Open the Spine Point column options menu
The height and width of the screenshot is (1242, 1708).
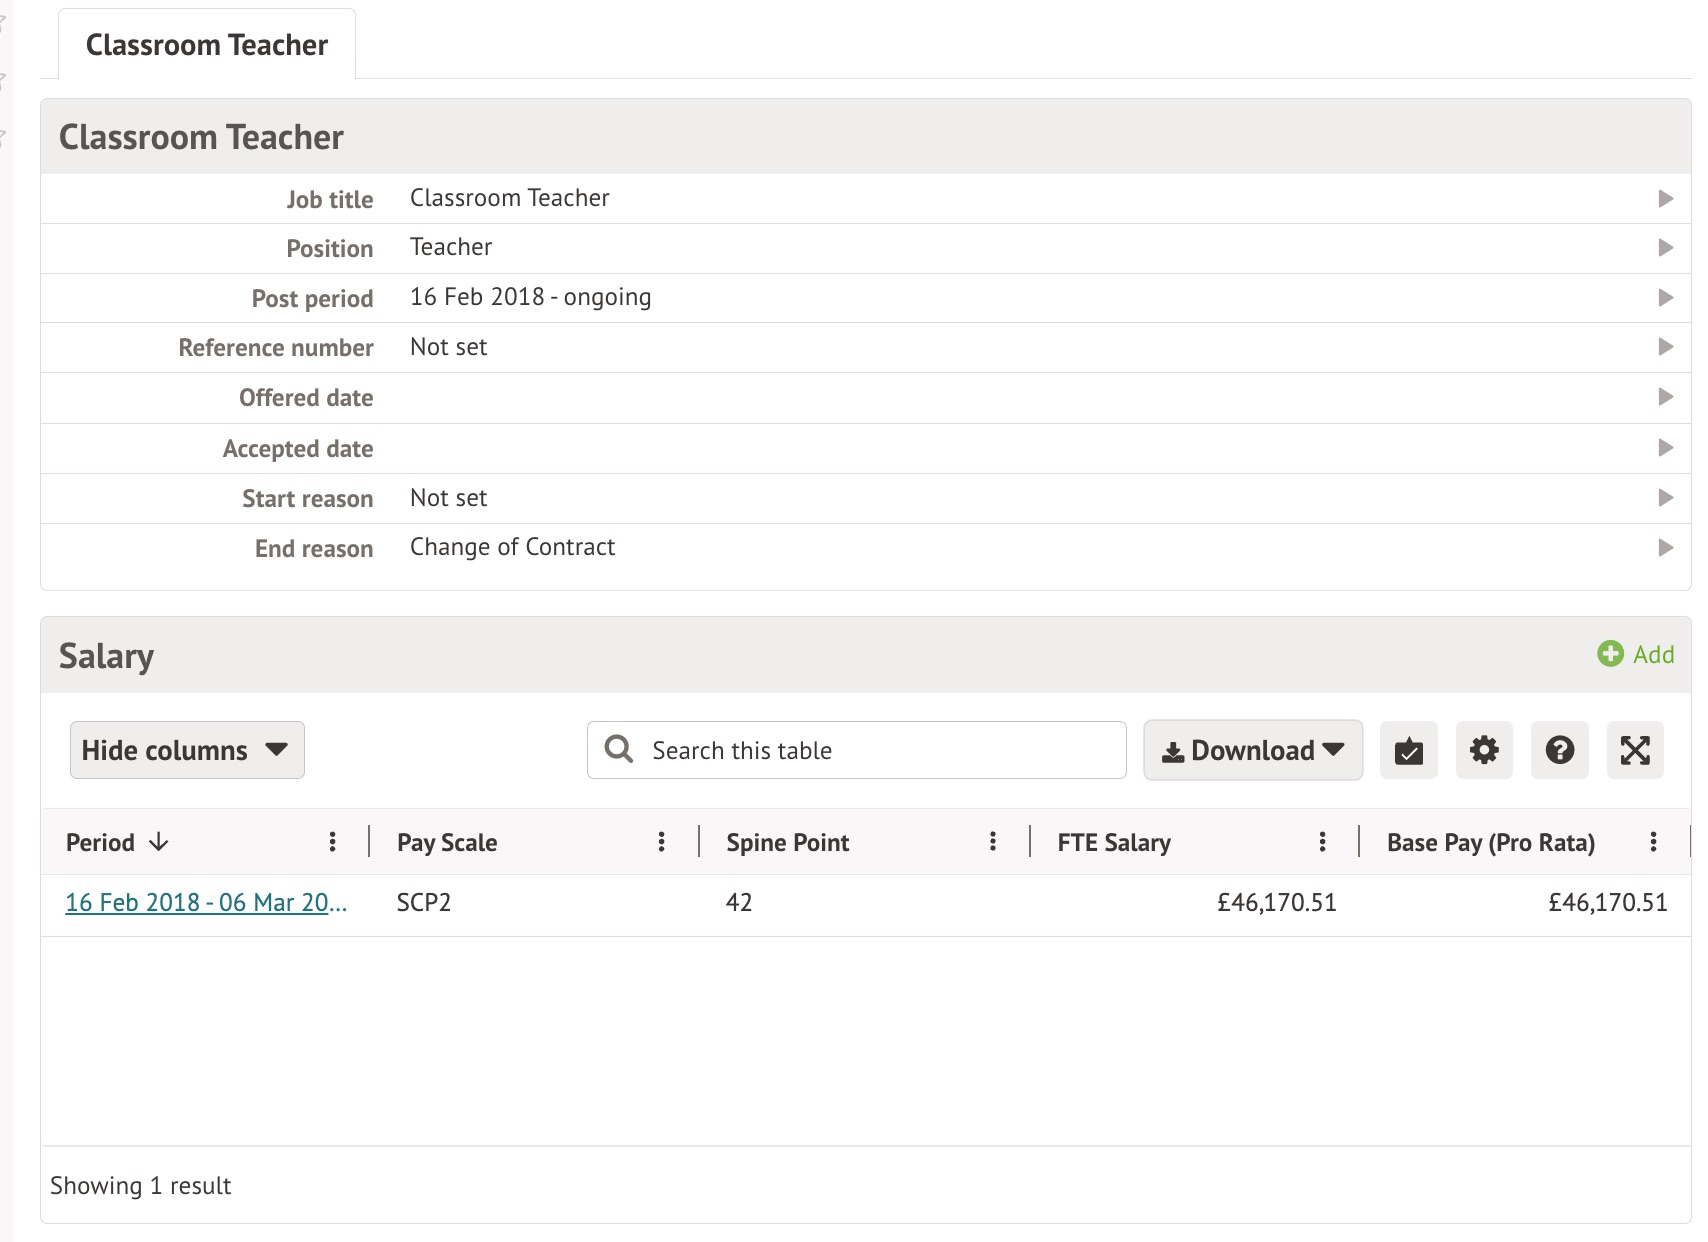click(x=992, y=842)
